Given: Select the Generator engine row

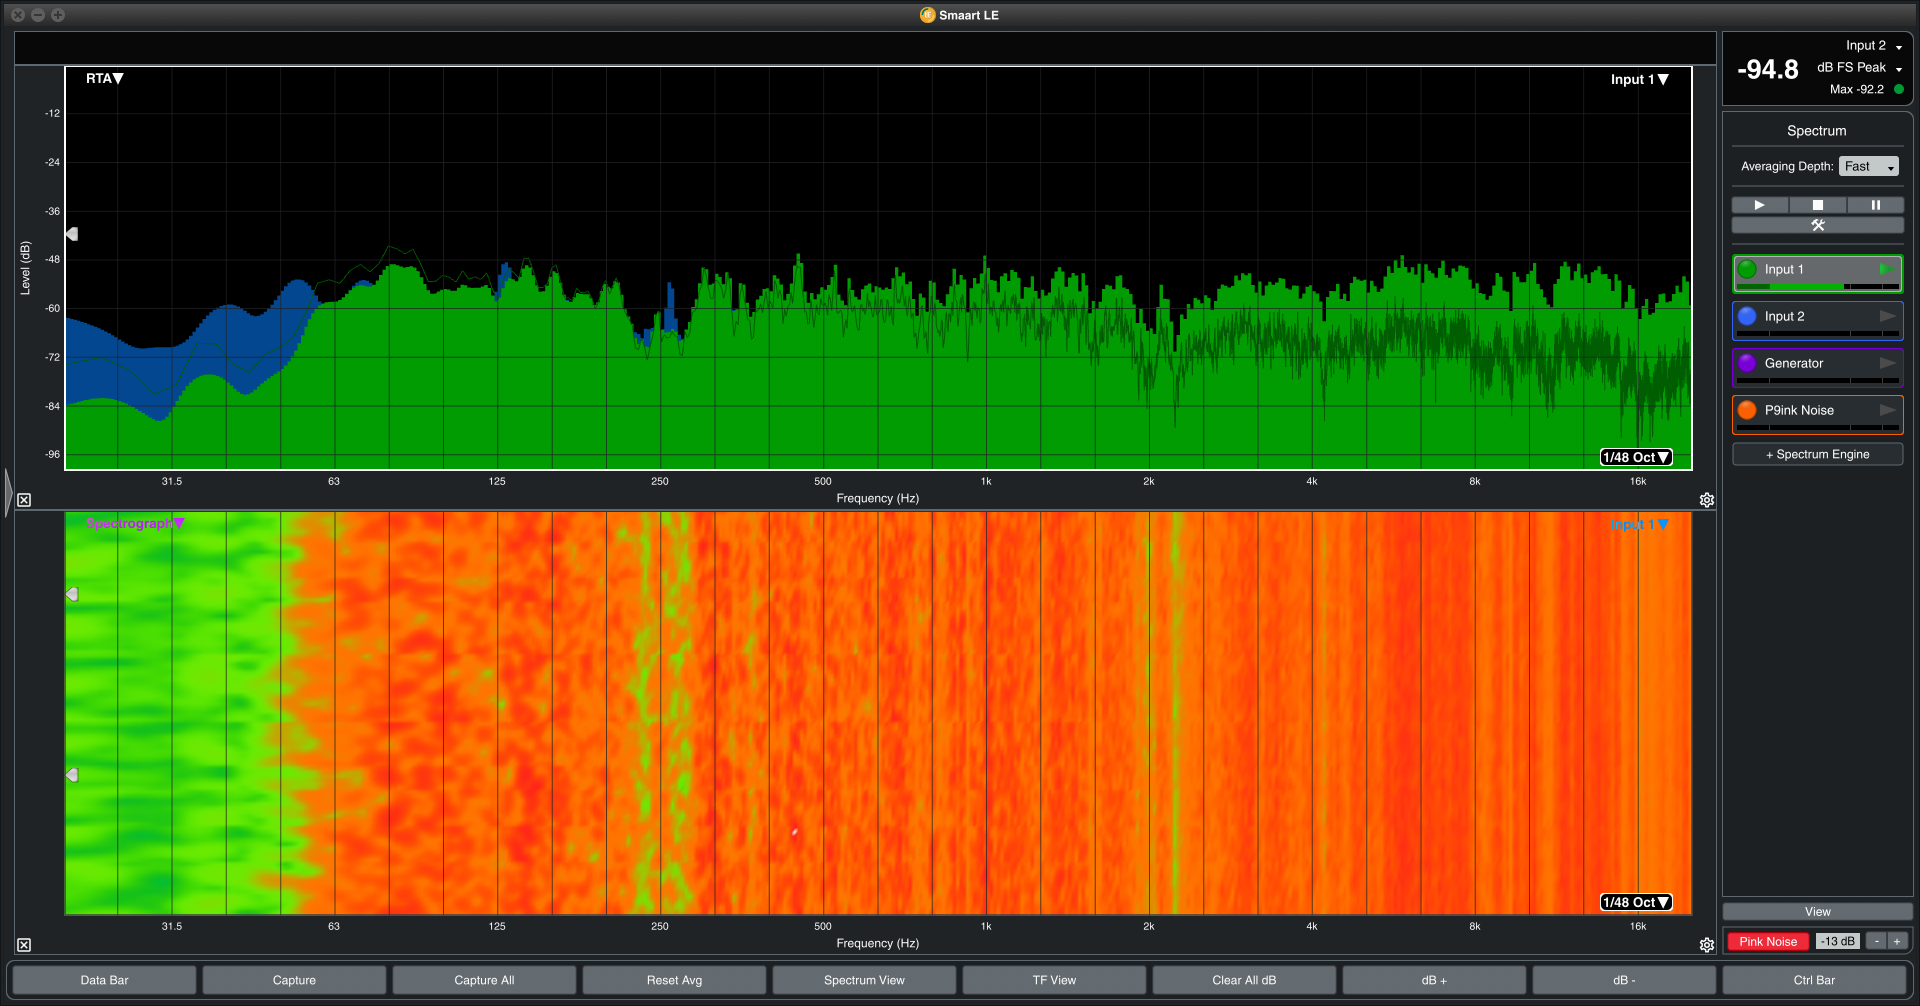Looking at the screenshot, I should 1817,367.
